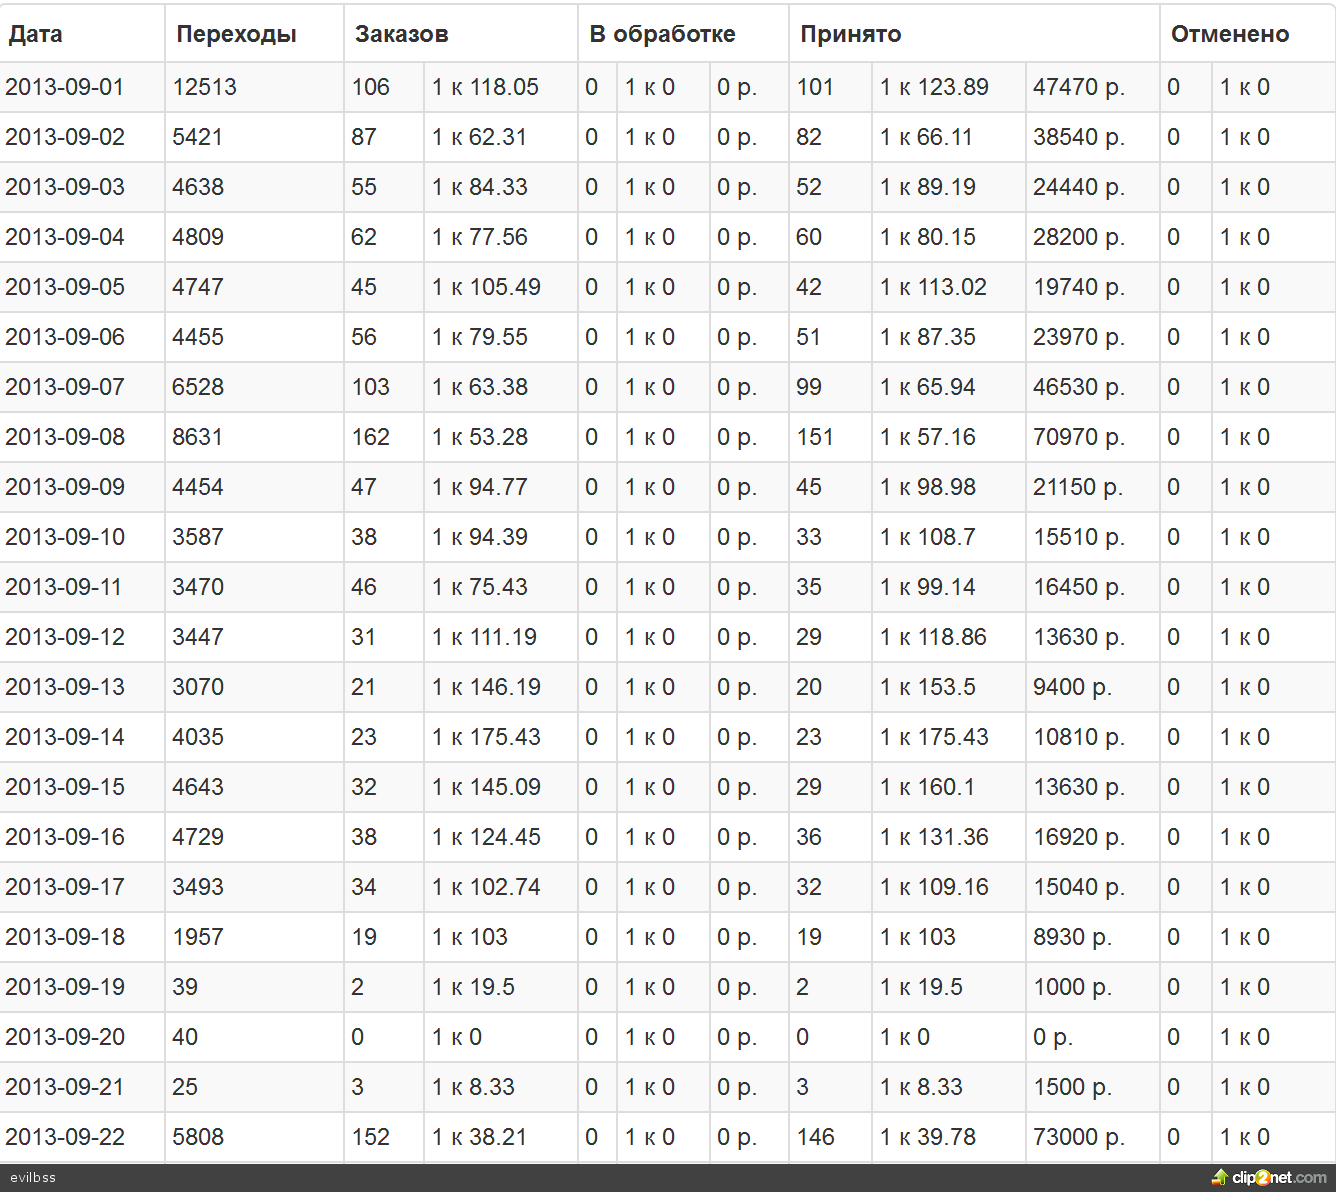Screen dimensions: 1336x1192
Task: Select the Принято column header
Action: tap(851, 34)
